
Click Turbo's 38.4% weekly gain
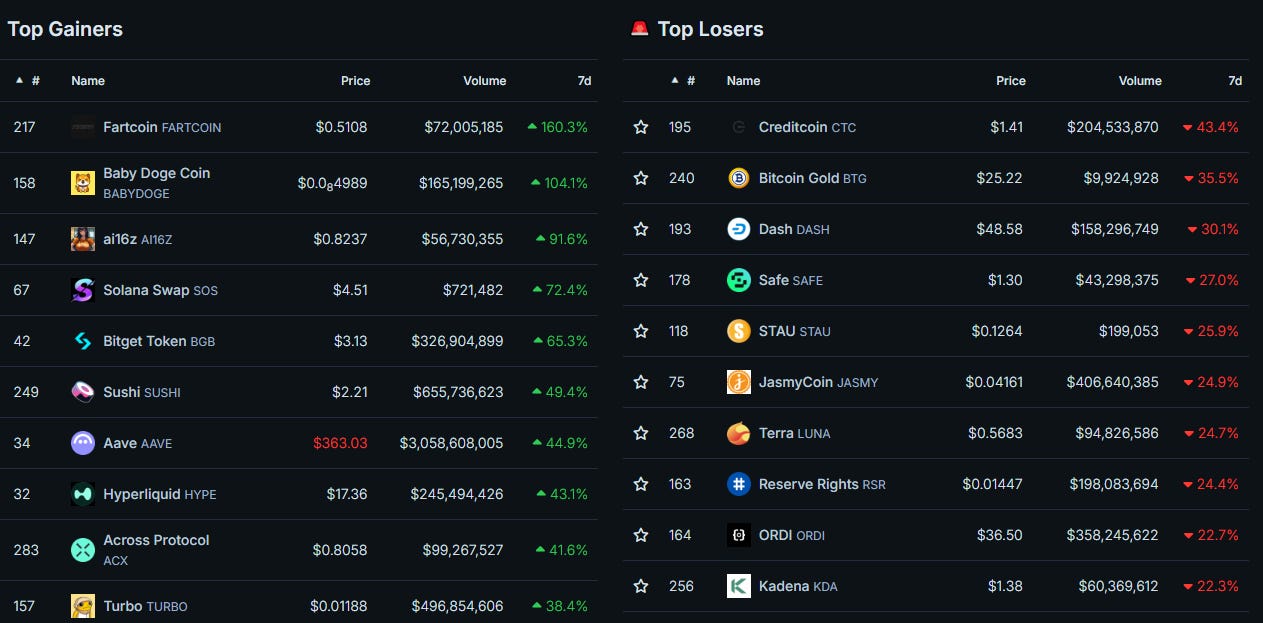560,606
